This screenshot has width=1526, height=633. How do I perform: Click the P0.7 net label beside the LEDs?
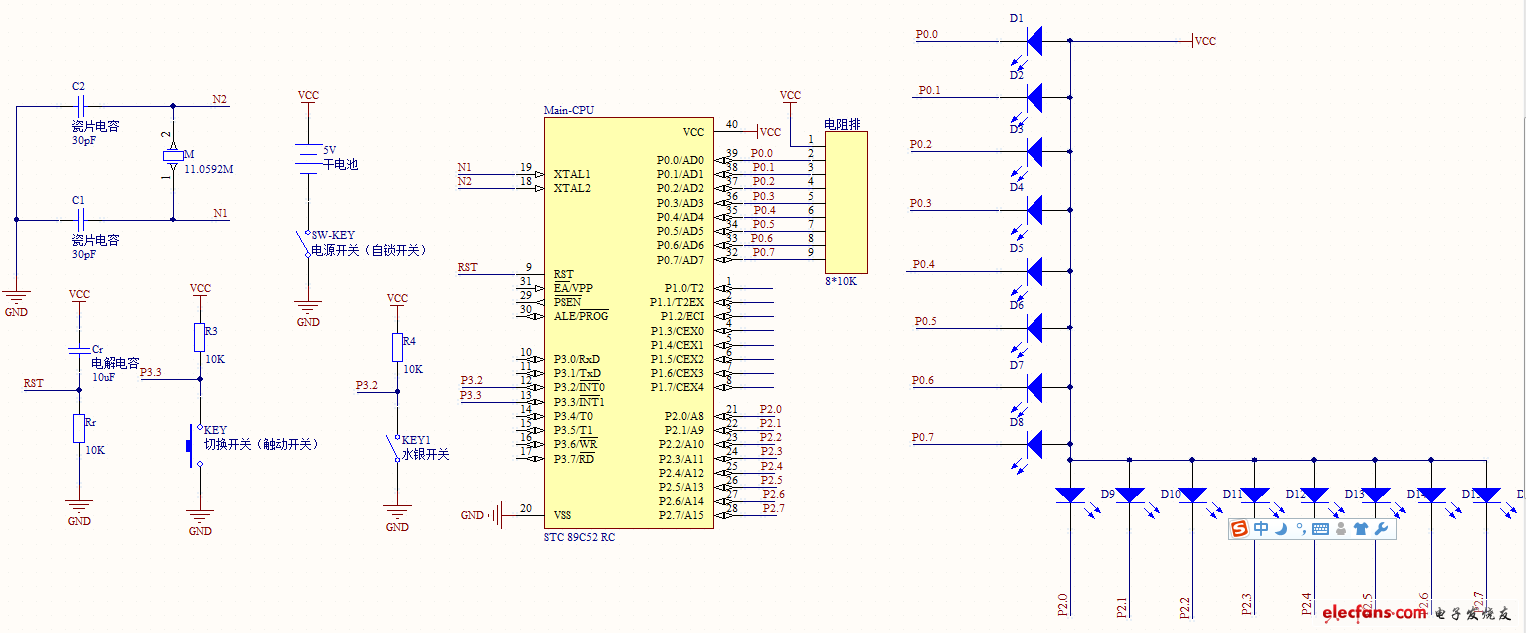[x=923, y=438]
